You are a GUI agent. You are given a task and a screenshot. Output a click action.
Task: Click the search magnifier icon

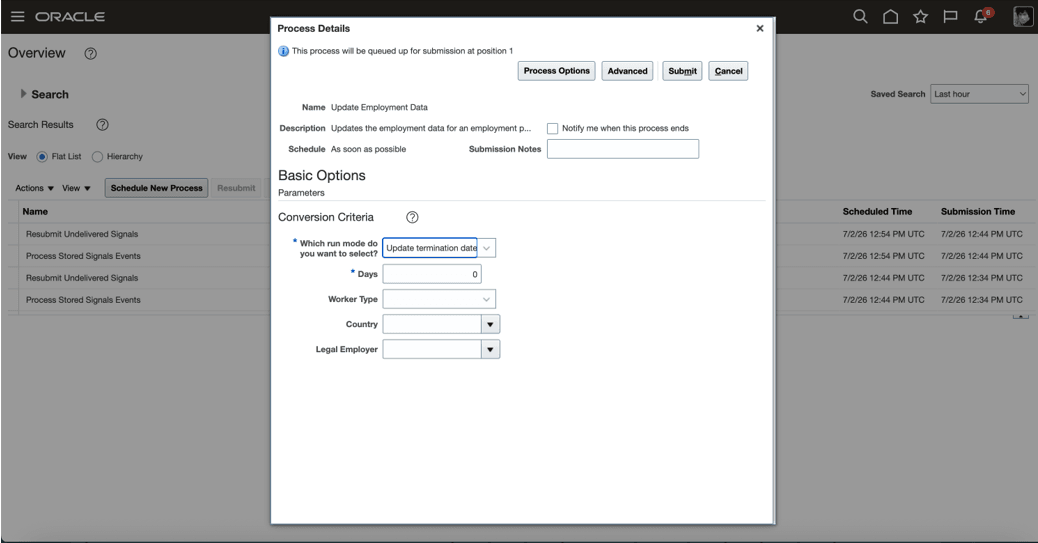point(860,17)
